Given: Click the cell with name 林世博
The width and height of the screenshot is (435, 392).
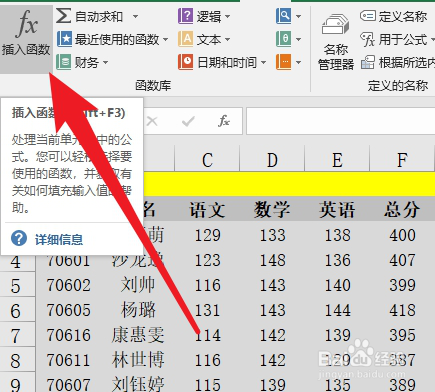Looking at the screenshot, I should (x=138, y=360).
